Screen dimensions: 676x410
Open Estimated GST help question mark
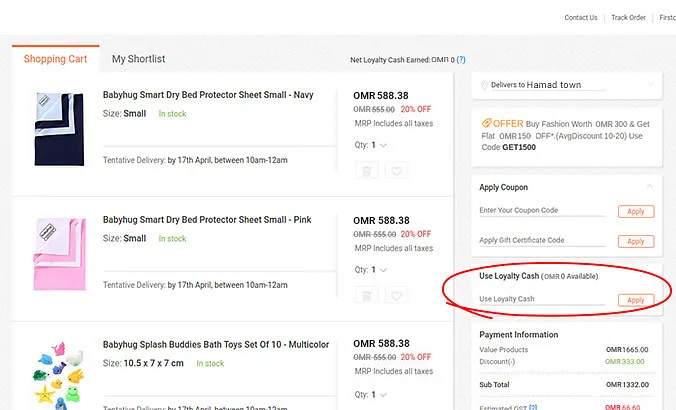click(x=533, y=407)
